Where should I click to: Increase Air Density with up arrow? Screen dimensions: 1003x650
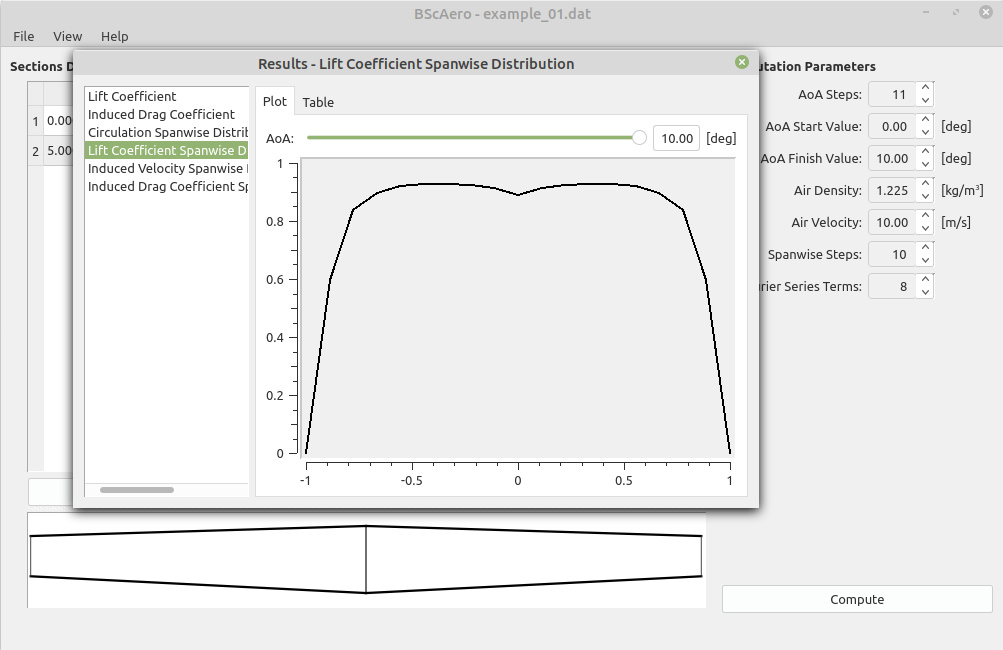coord(925,184)
